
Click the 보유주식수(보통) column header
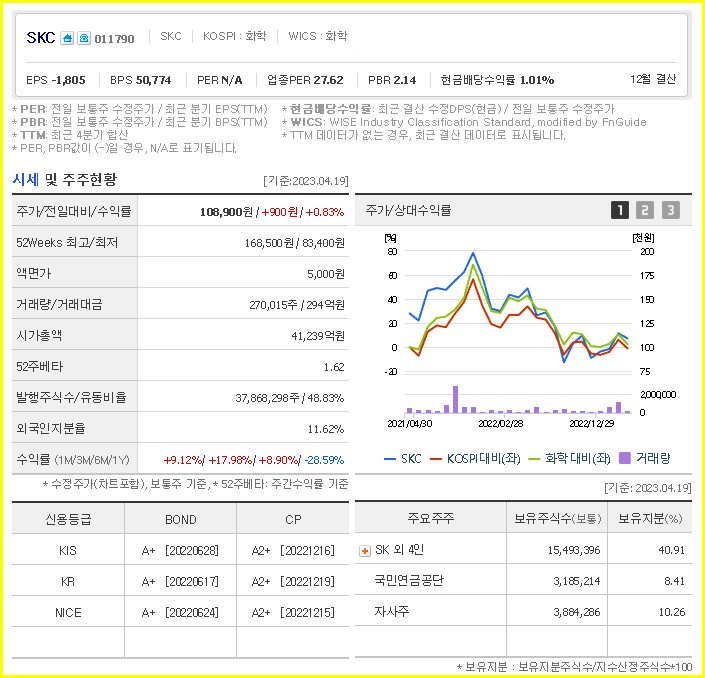tap(557, 518)
